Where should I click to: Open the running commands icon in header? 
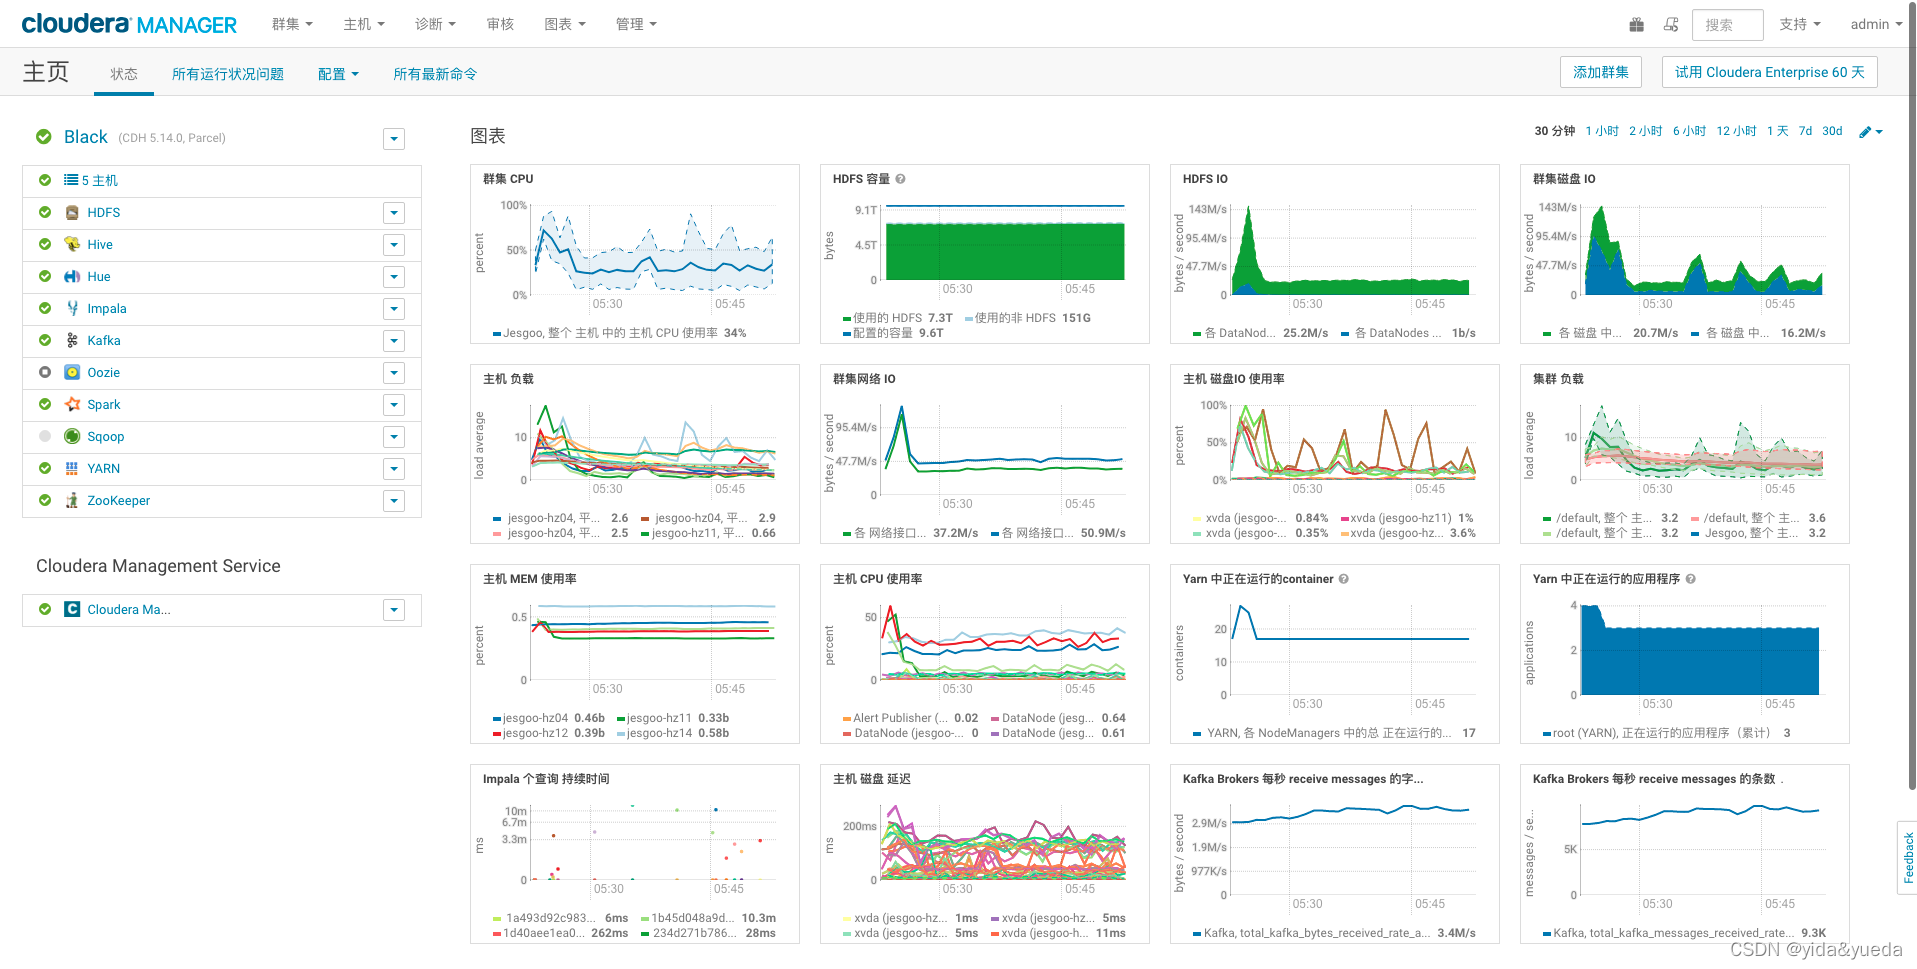coord(1671,24)
